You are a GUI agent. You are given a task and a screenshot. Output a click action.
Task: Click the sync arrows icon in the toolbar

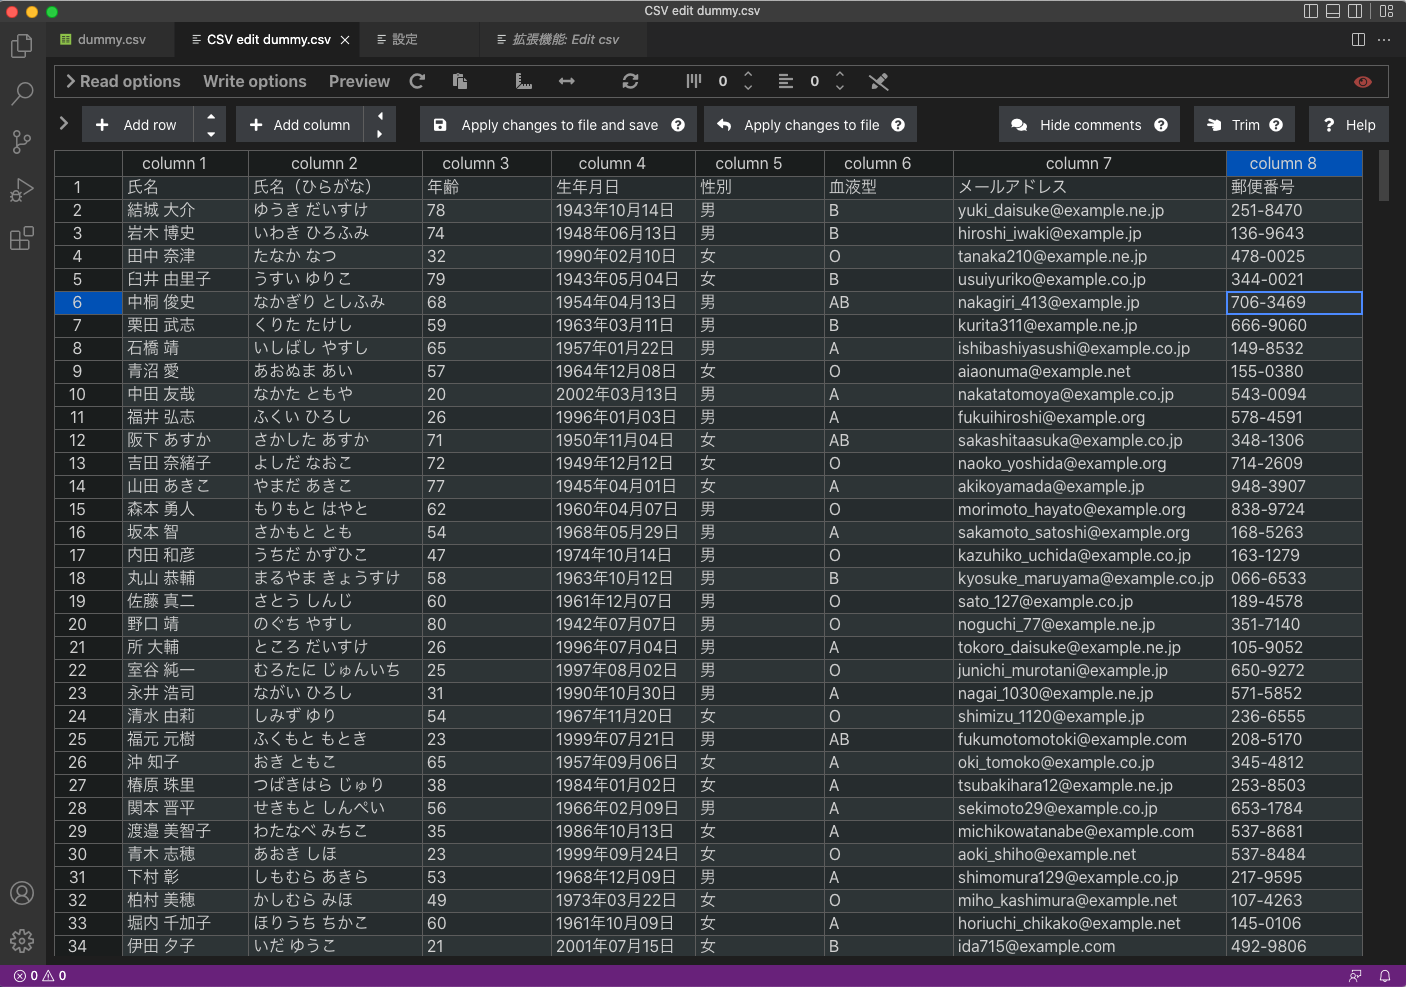(630, 81)
